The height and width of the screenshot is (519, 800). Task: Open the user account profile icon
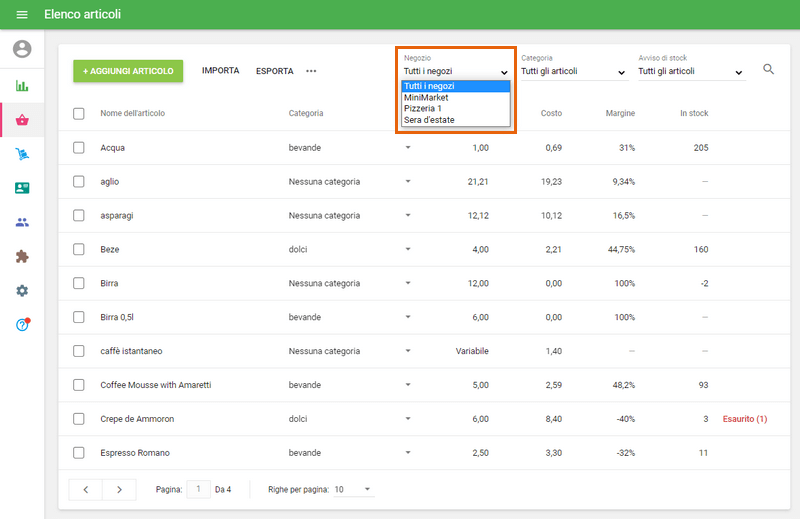tap(22, 49)
